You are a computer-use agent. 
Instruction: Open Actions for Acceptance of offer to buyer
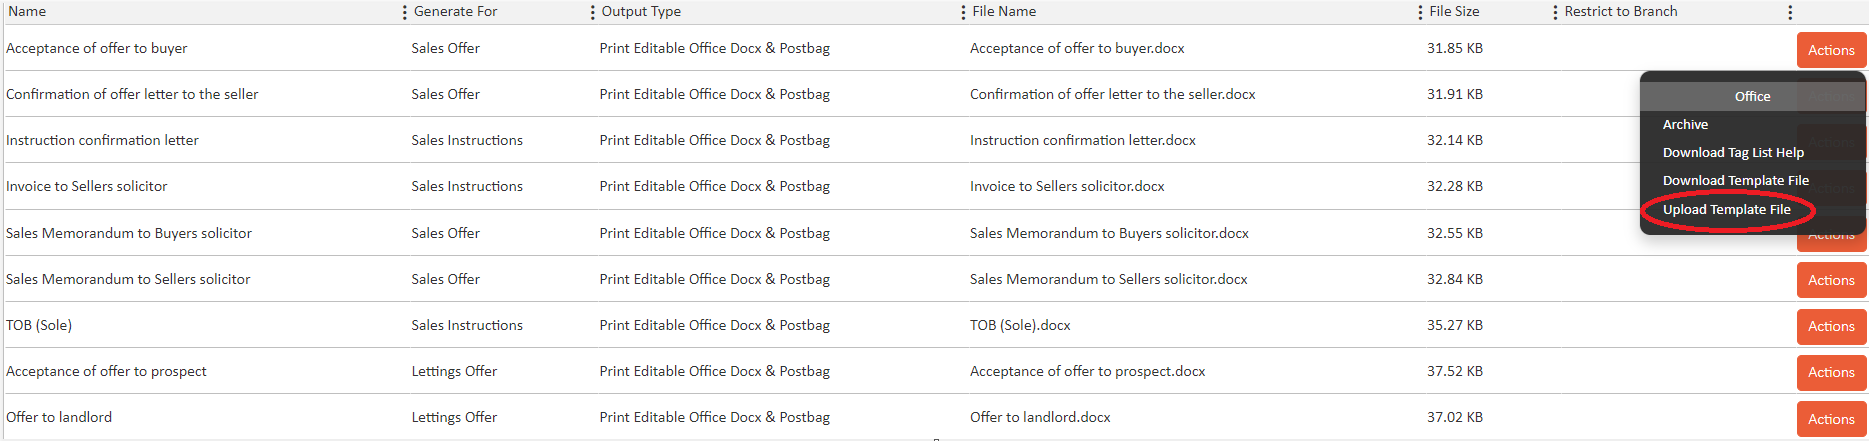(1830, 50)
